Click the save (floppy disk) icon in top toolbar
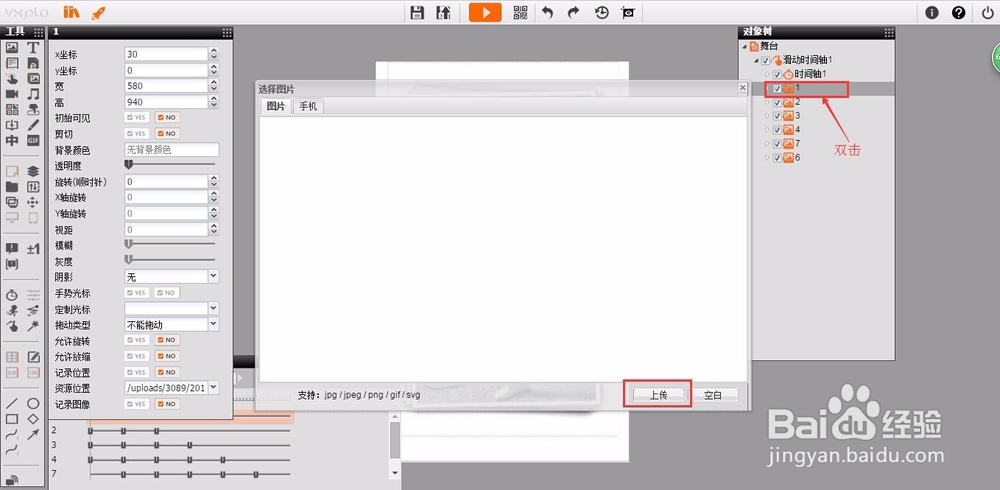Viewport: 1000px width, 490px height. coord(417,12)
